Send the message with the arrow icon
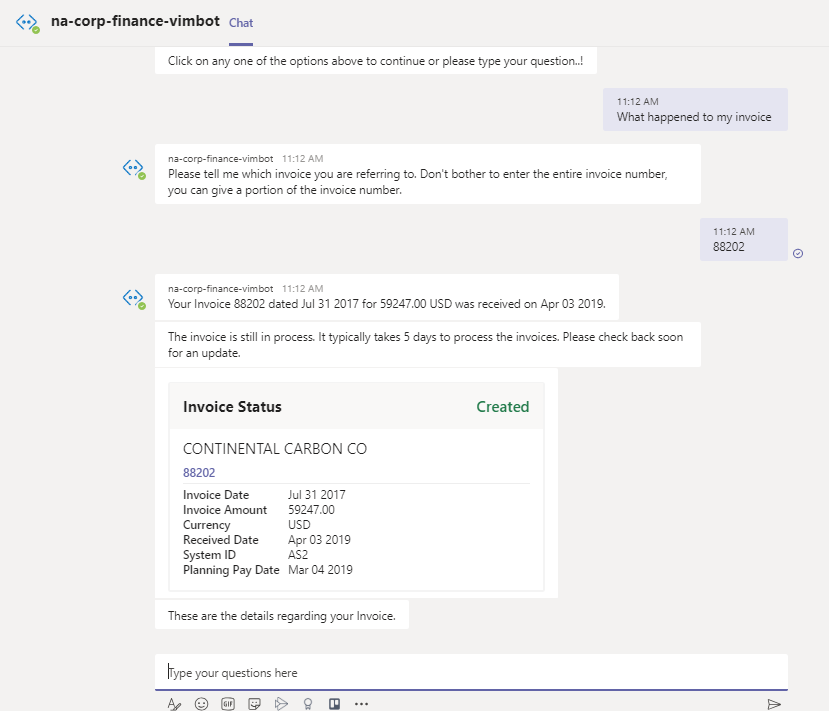This screenshot has width=829, height=711. click(773, 704)
